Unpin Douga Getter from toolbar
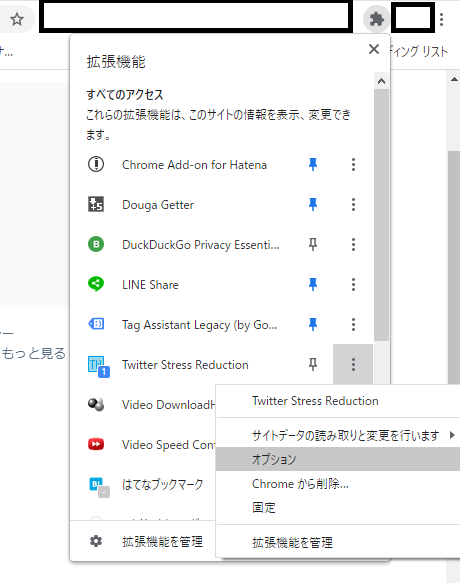This screenshot has width=460, height=583. 313,204
